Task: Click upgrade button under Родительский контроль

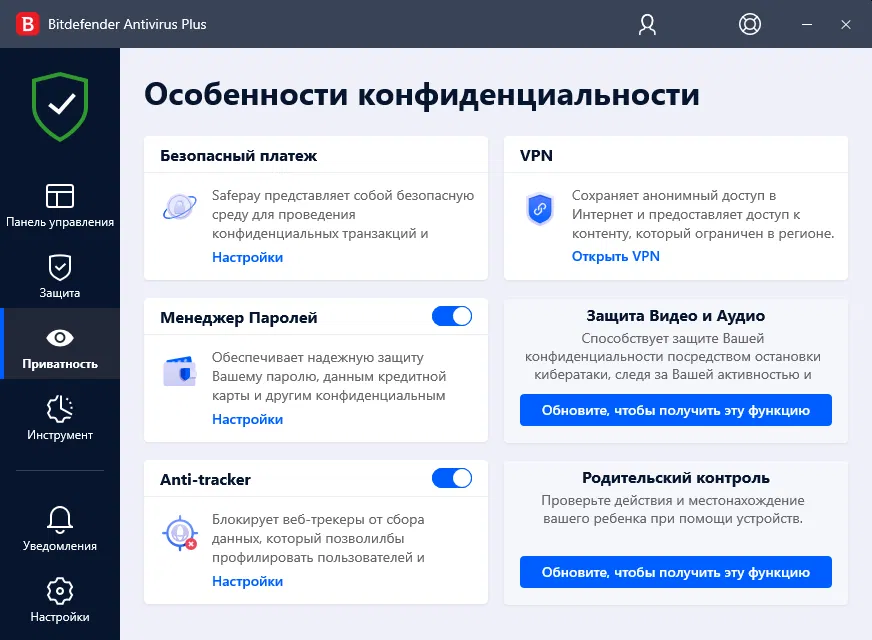Action: click(x=676, y=572)
